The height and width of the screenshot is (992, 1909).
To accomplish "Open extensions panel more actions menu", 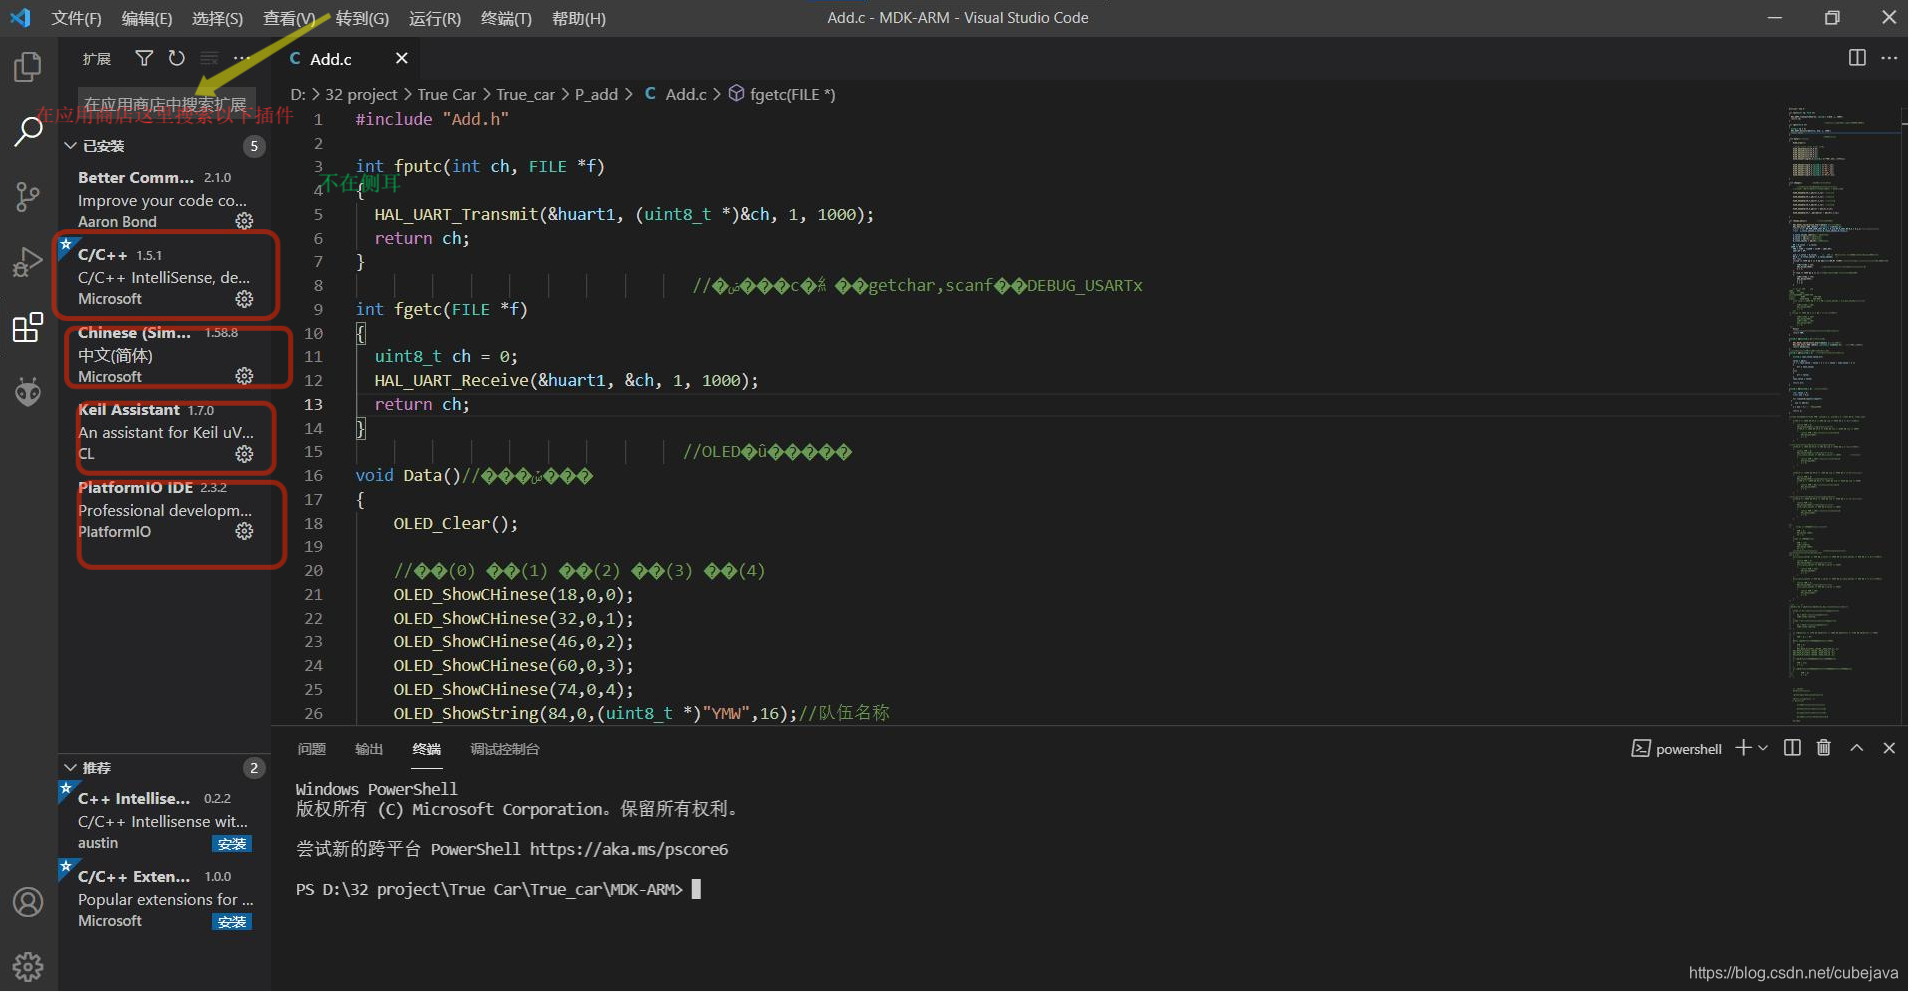I will pyautogui.click(x=242, y=58).
